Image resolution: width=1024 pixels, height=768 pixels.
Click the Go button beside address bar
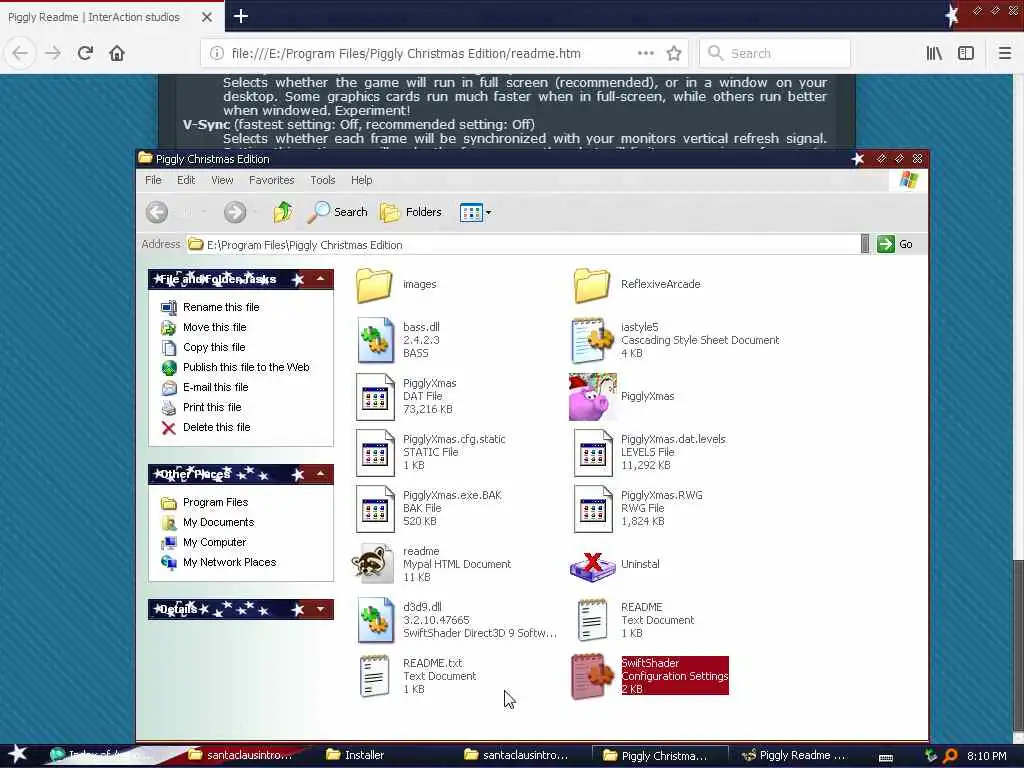click(x=895, y=244)
